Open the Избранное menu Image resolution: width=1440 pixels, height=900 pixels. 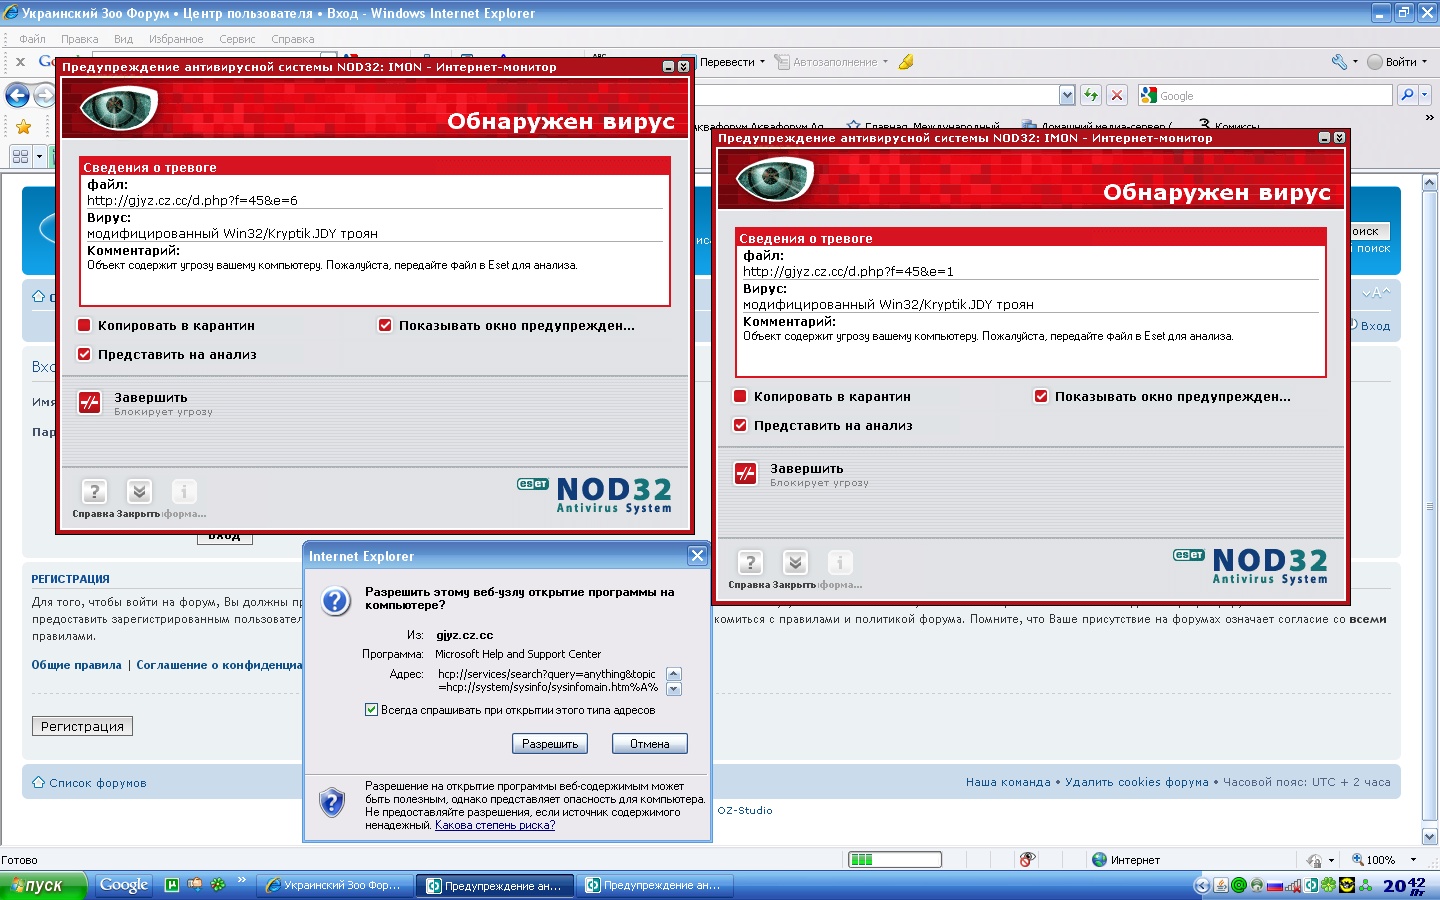click(x=176, y=39)
